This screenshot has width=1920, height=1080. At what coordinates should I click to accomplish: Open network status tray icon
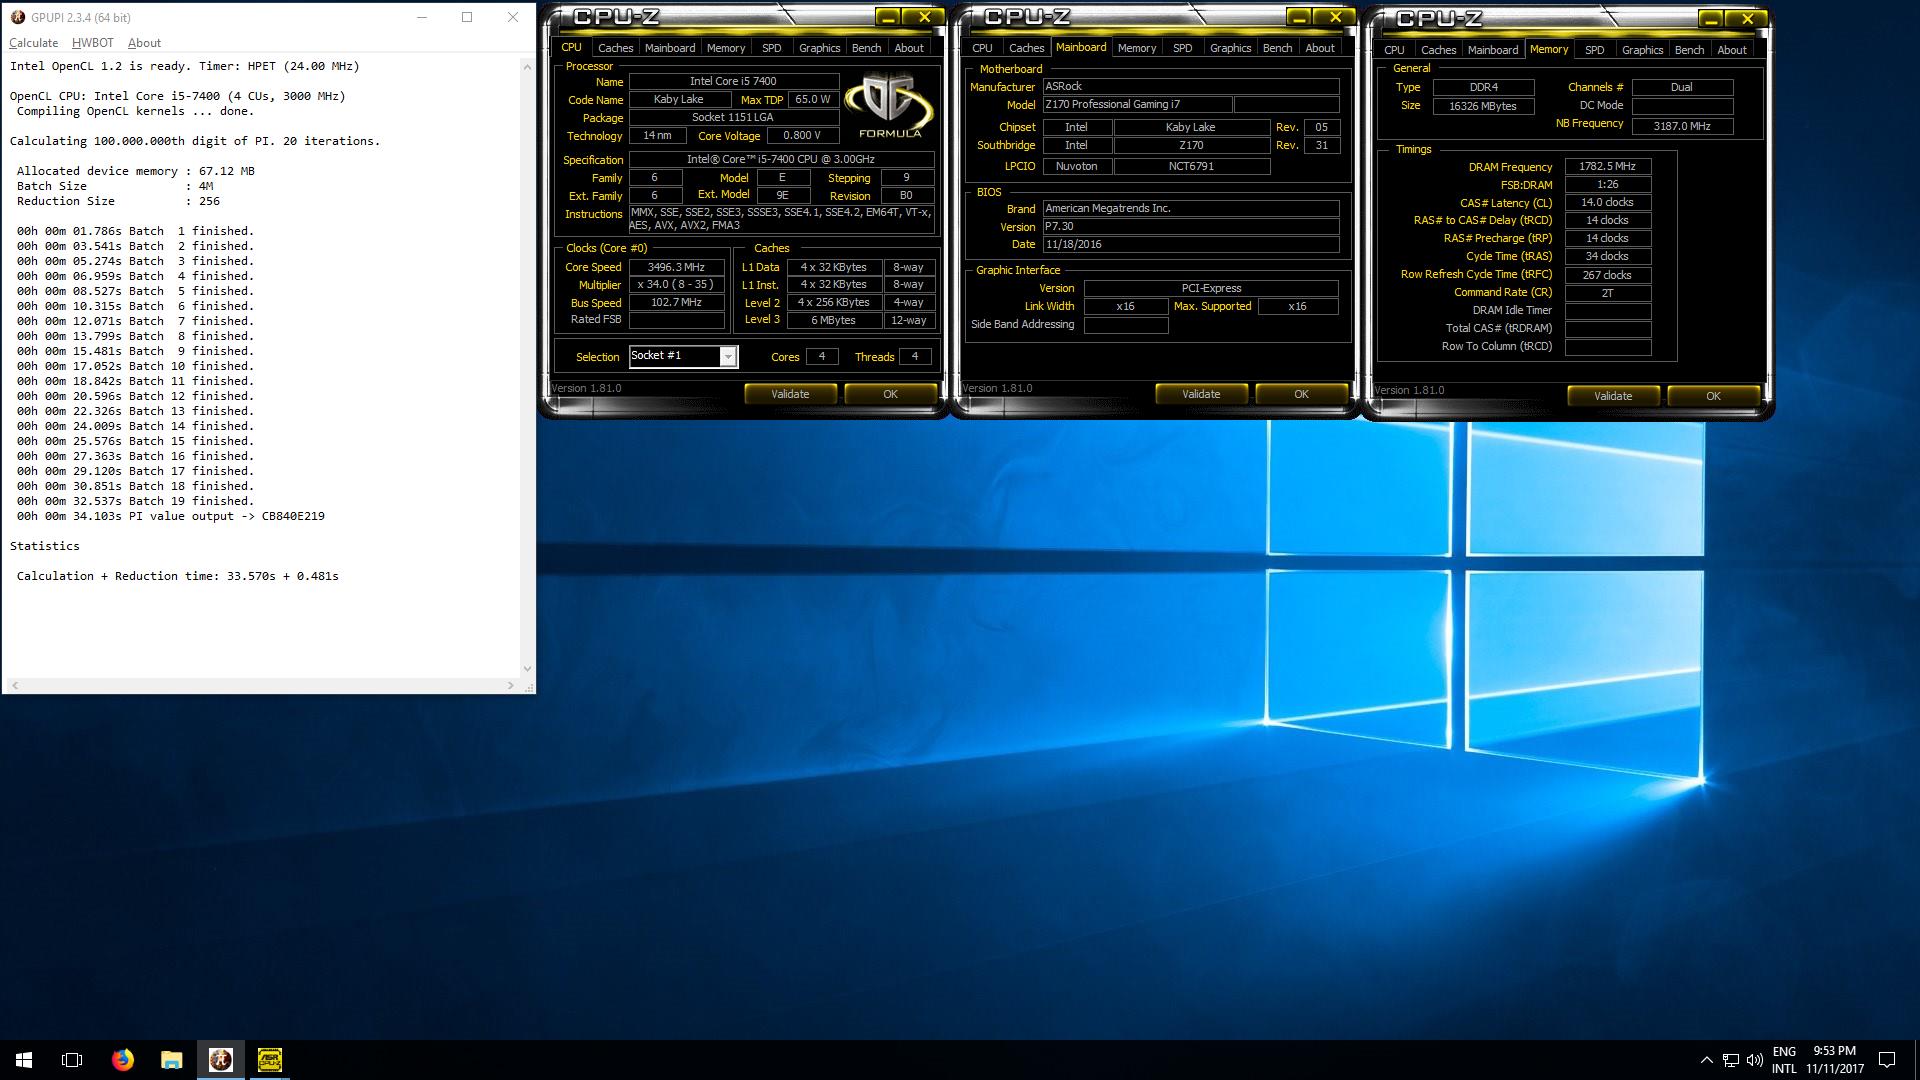[x=1730, y=1060]
